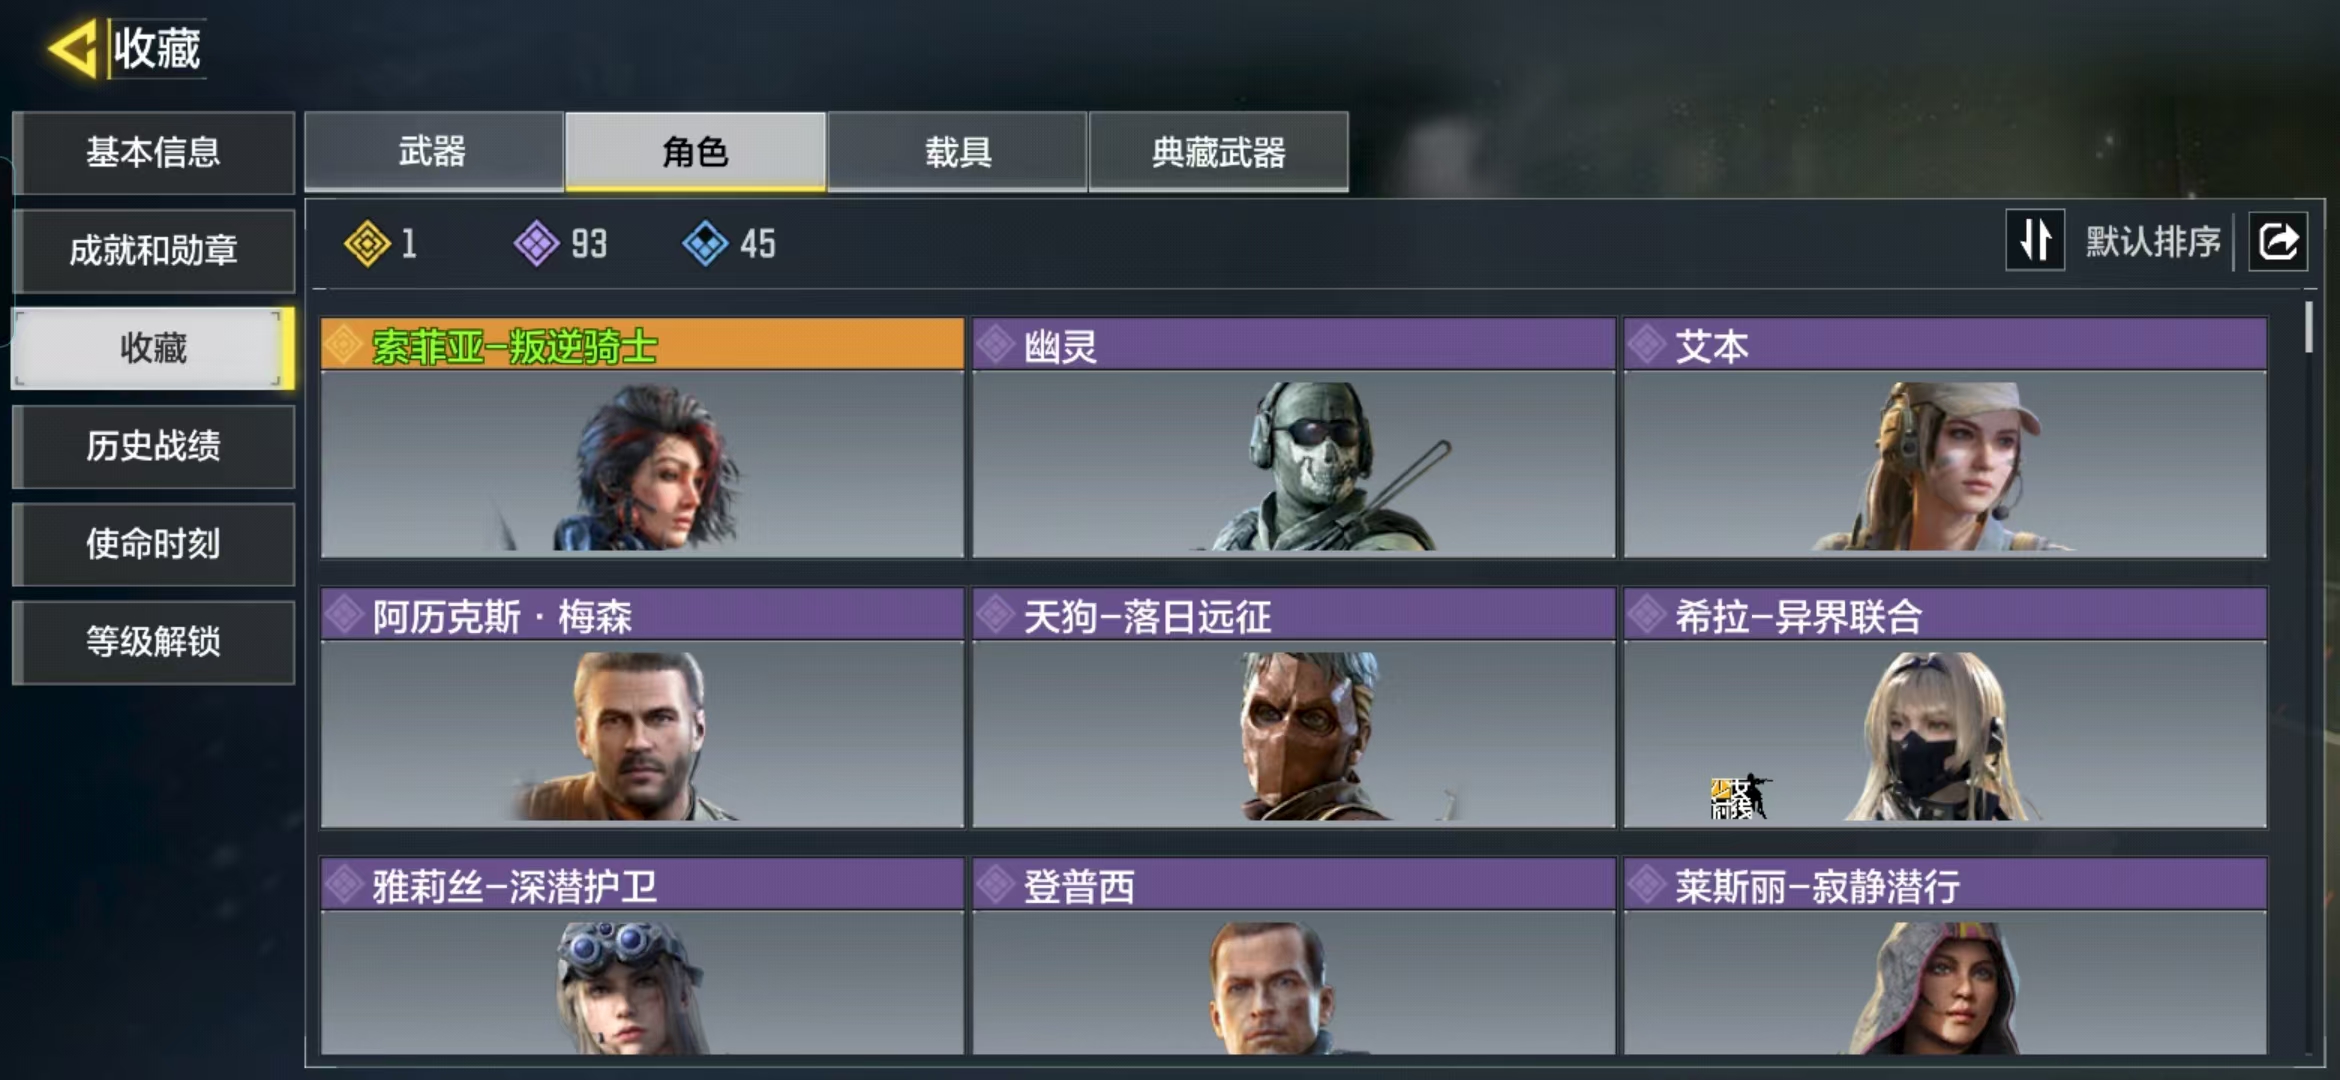
Task: Open 基本信息 in the sidebar
Action: tap(153, 152)
